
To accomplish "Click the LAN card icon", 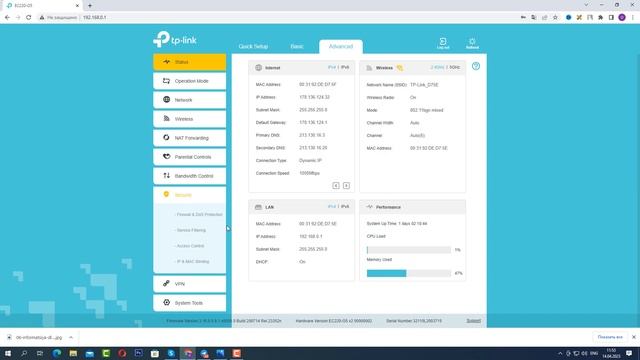I will click(x=258, y=207).
